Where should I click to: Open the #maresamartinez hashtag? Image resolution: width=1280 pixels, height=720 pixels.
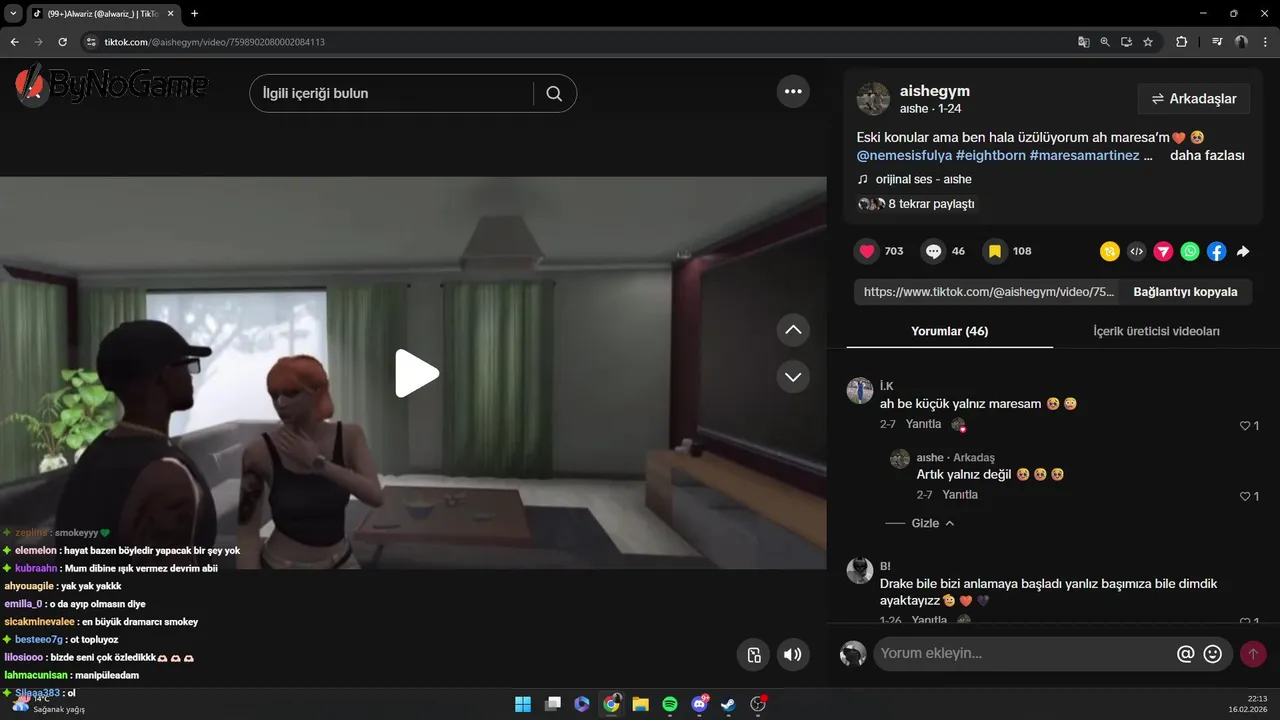[1084, 156]
